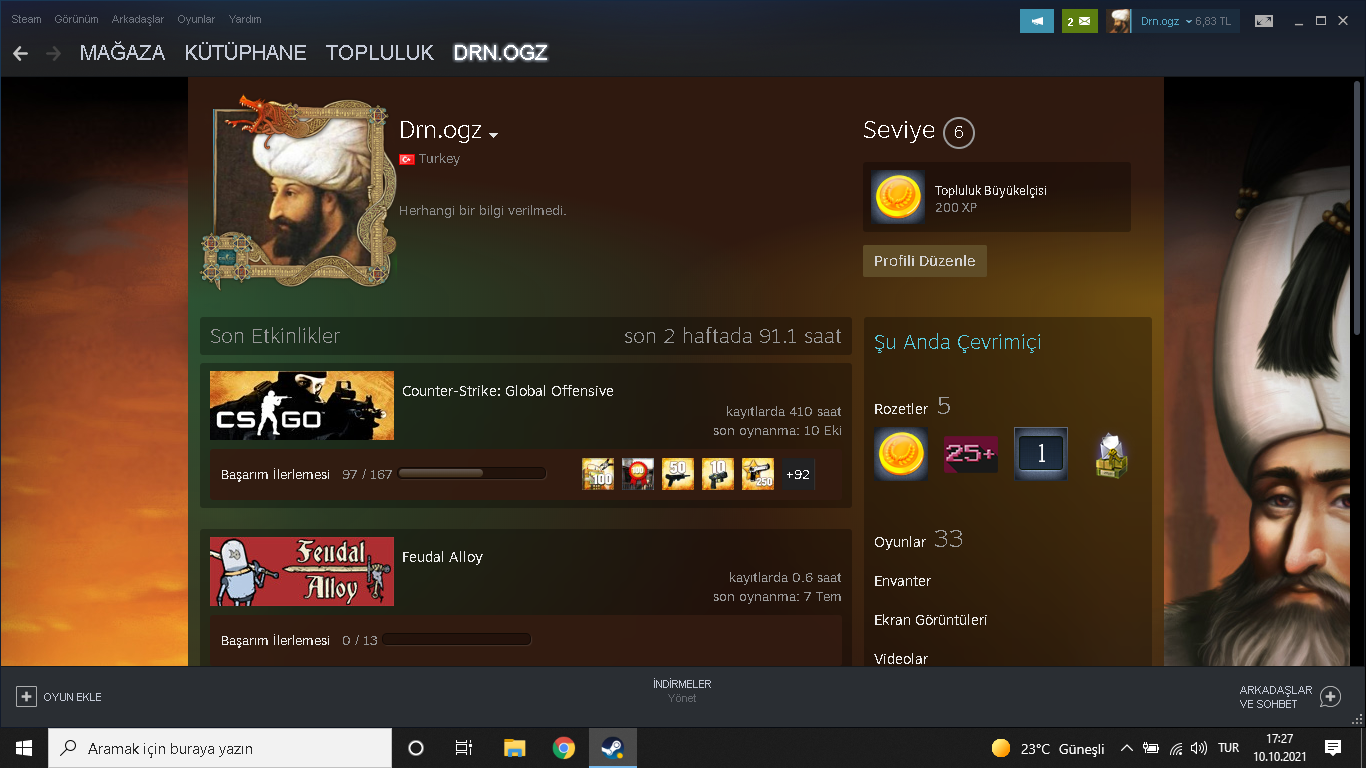Click the Steam taskbar icon
The width and height of the screenshot is (1366, 768).
pyautogui.click(x=612, y=748)
